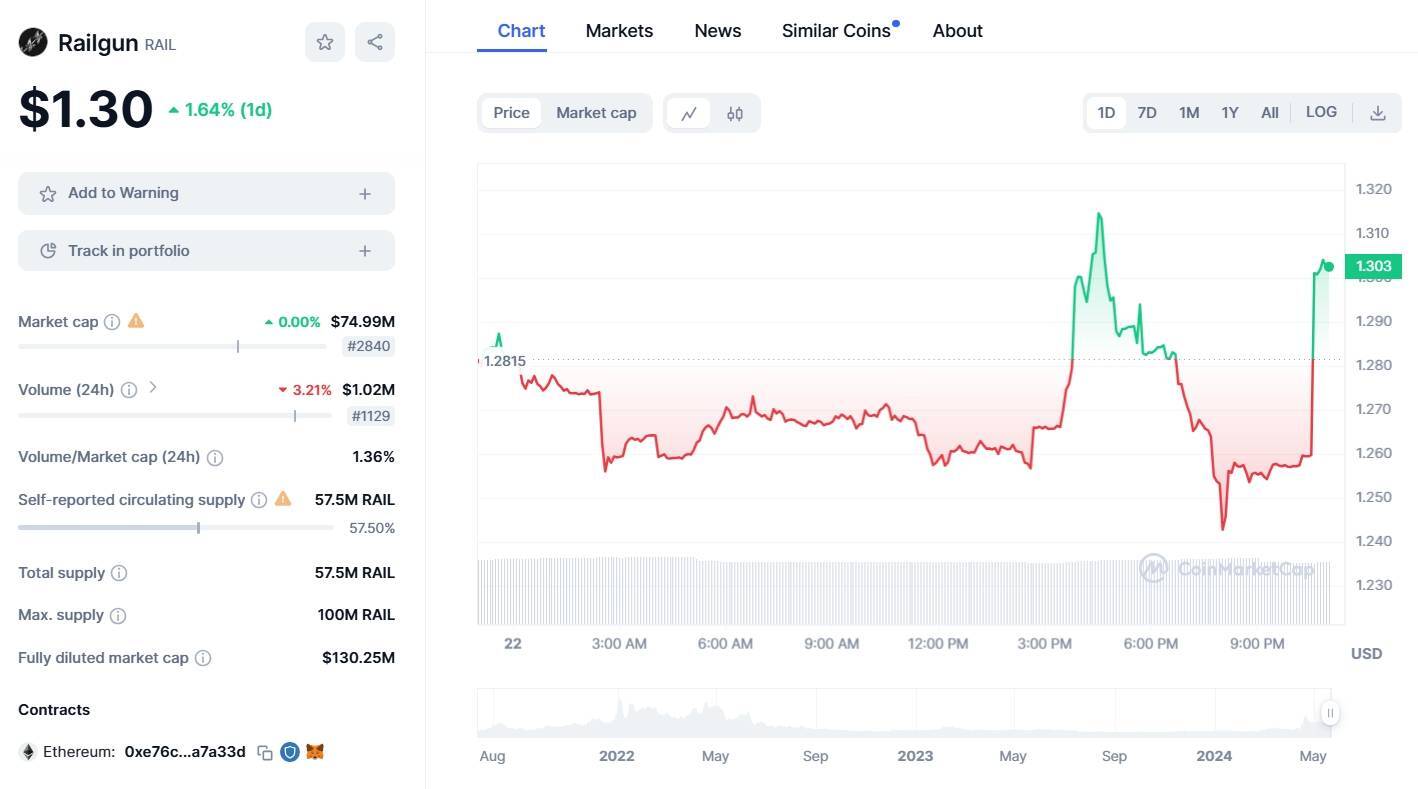Click the star icon to favorite Railgun
The width and height of the screenshot is (1418, 789).
[325, 42]
